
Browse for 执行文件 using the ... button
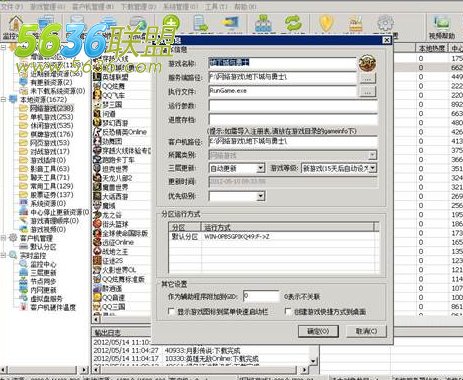[x=367, y=92]
